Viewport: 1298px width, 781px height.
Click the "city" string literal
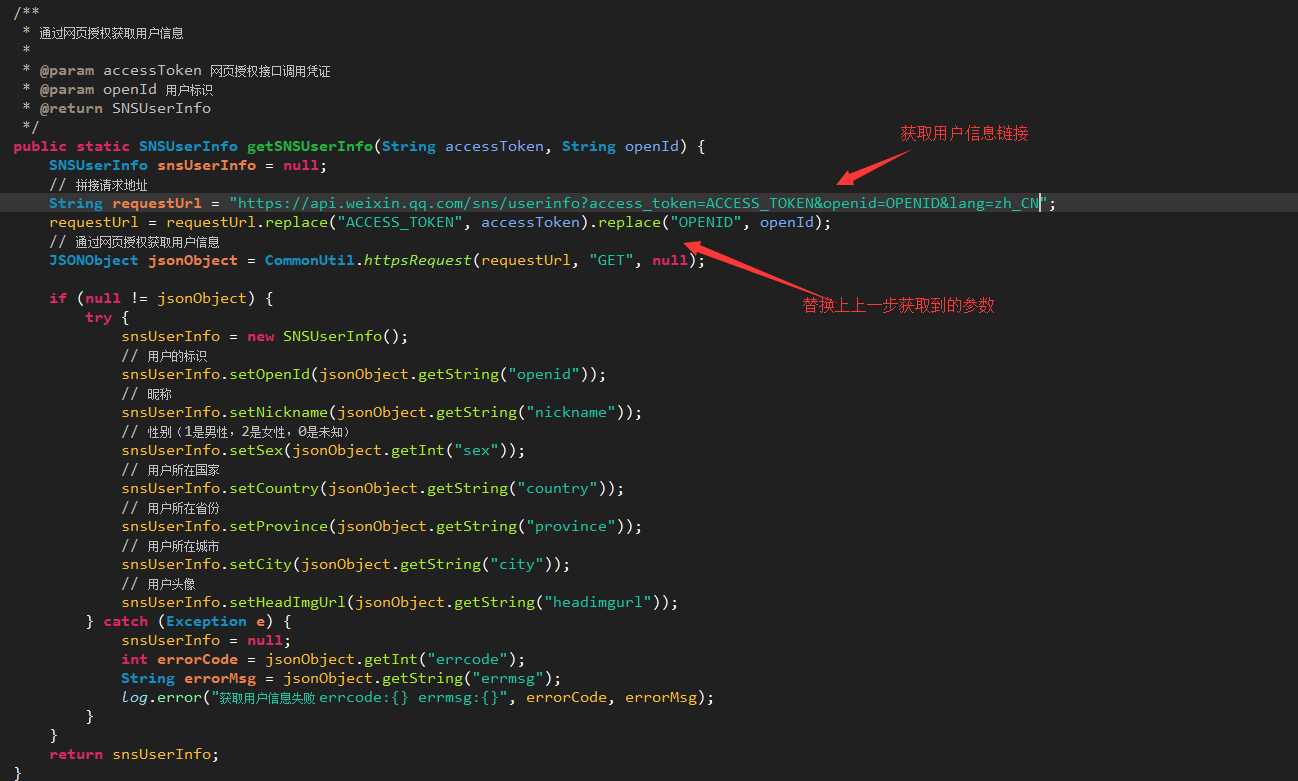[517, 564]
